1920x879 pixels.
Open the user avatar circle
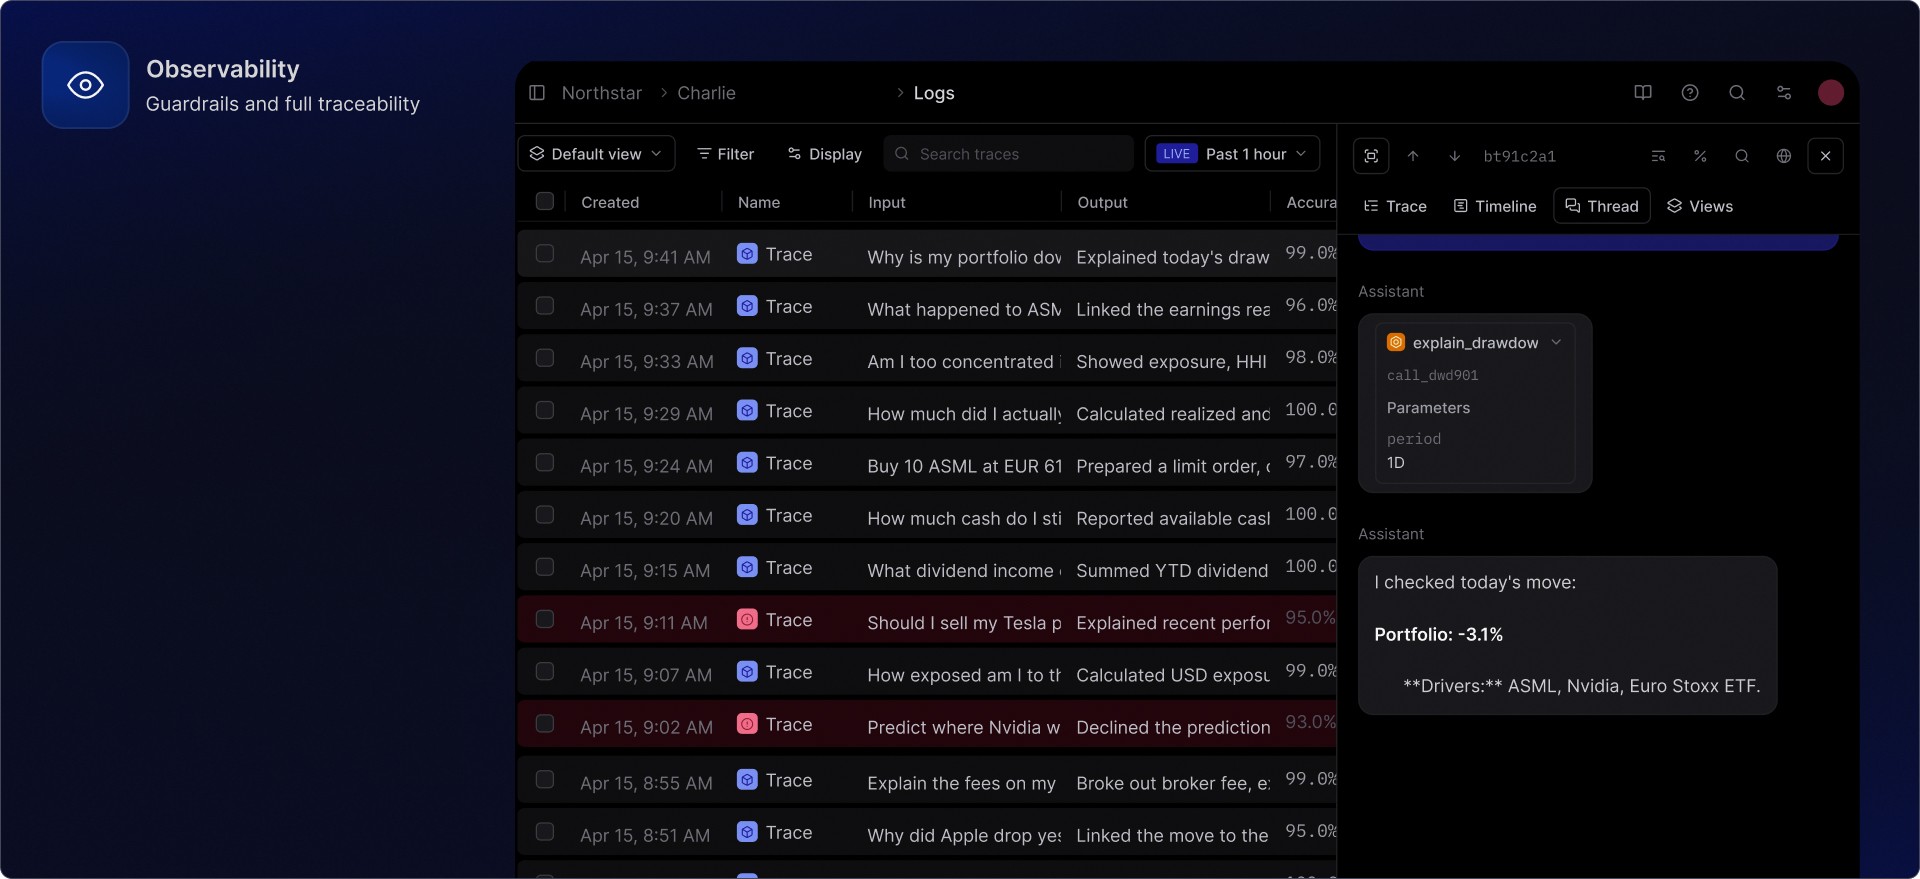pyautogui.click(x=1831, y=93)
